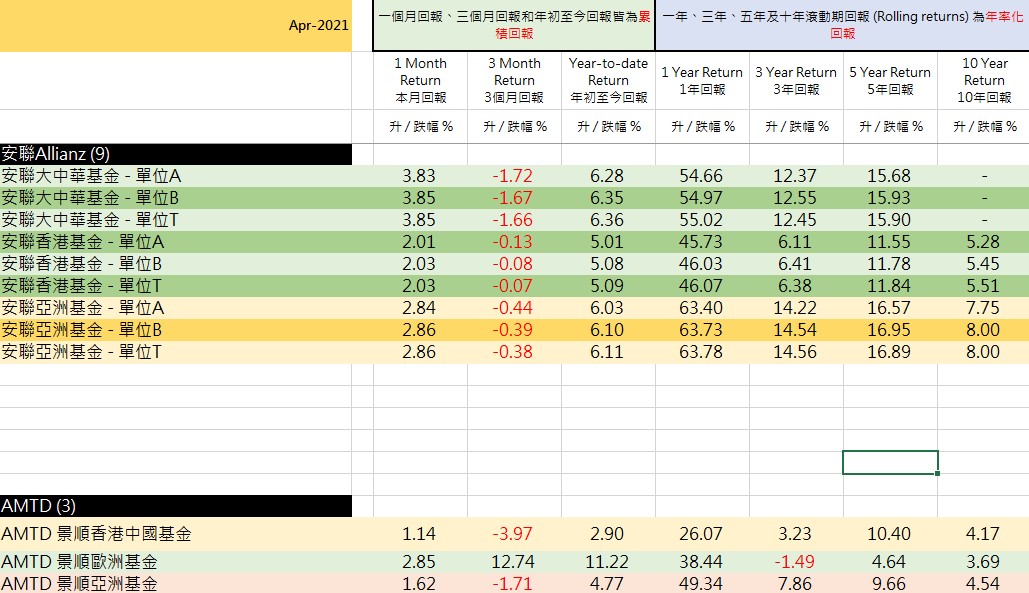Select the 10-year return value 5.28

click(x=983, y=242)
